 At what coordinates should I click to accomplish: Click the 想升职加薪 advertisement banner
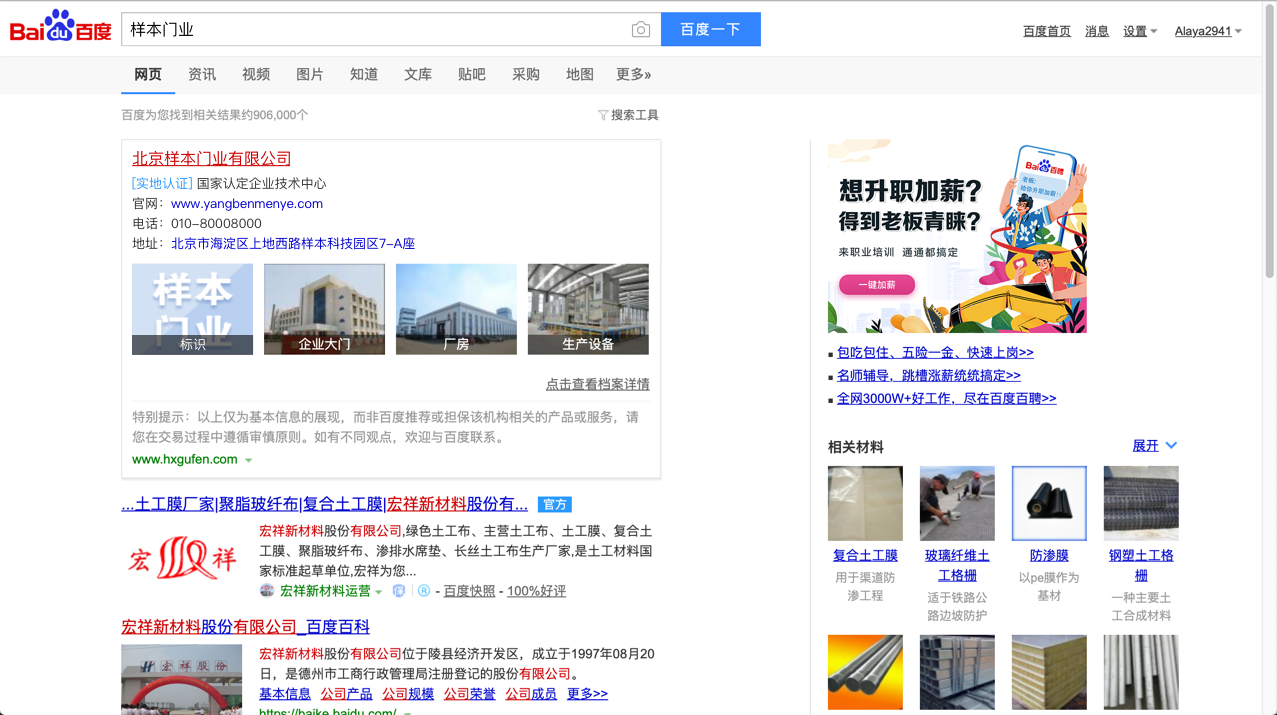[957, 237]
